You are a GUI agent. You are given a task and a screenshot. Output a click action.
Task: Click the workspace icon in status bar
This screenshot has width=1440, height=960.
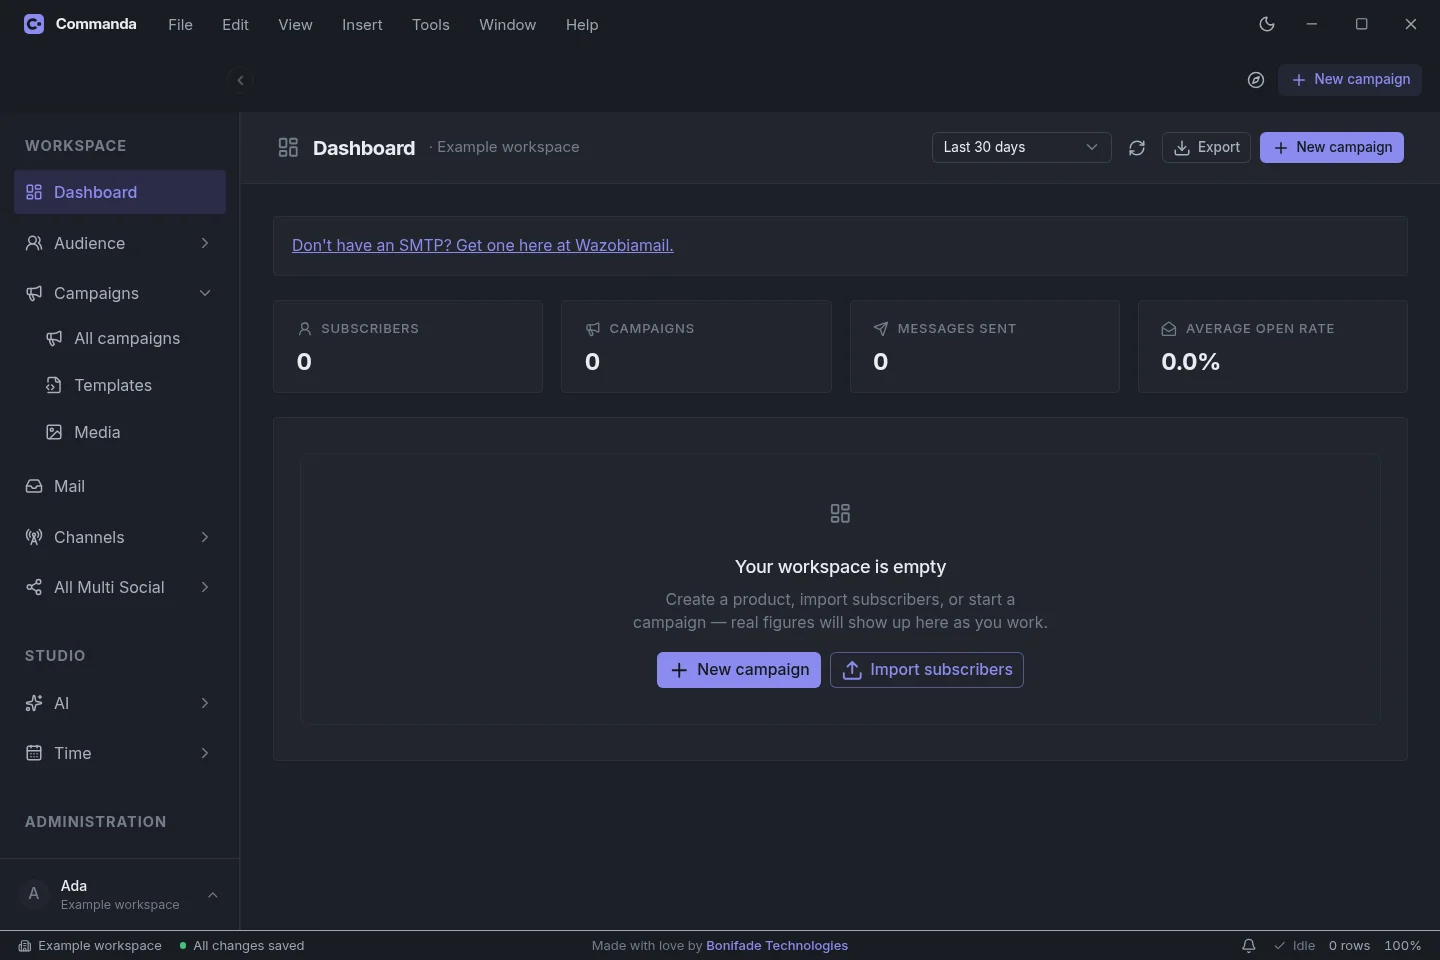pos(25,946)
